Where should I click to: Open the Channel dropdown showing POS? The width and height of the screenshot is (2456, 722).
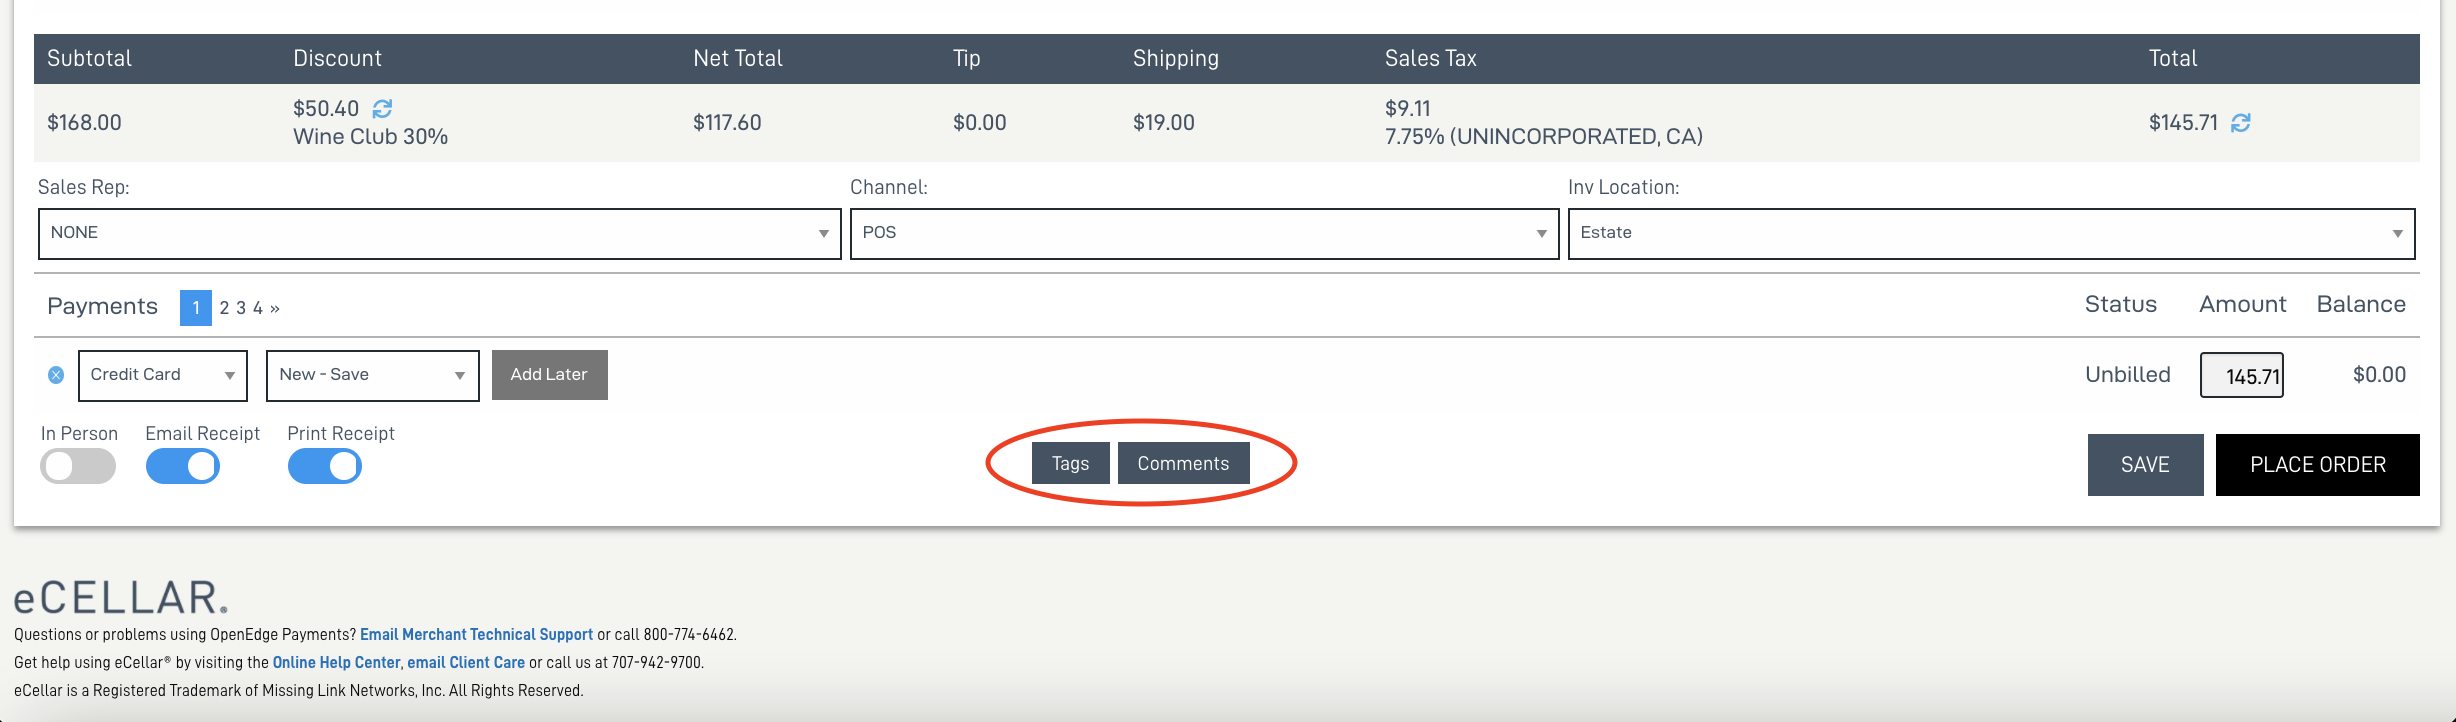click(x=1204, y=233)
